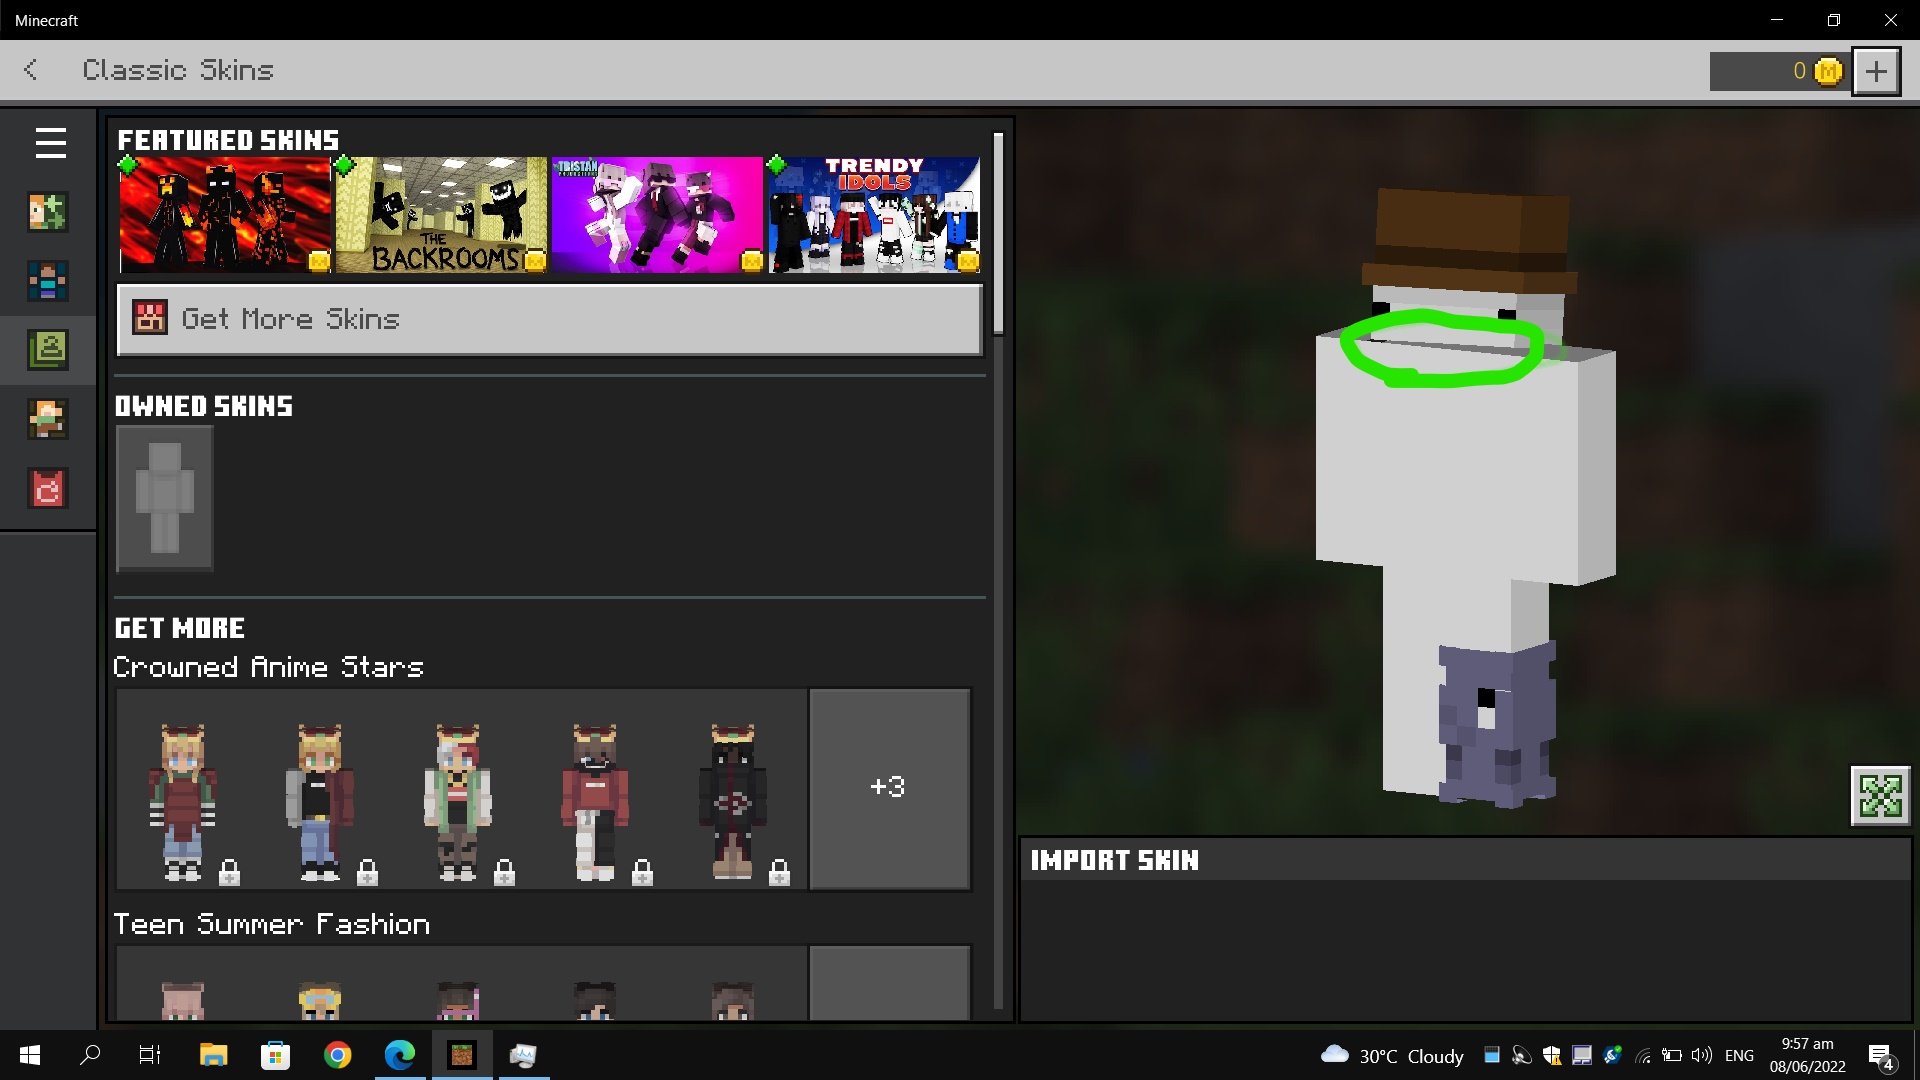Screen dimensions: 1920x1080
Task: Select the first locked Crowned Anime skin
Action: [183, 800]
